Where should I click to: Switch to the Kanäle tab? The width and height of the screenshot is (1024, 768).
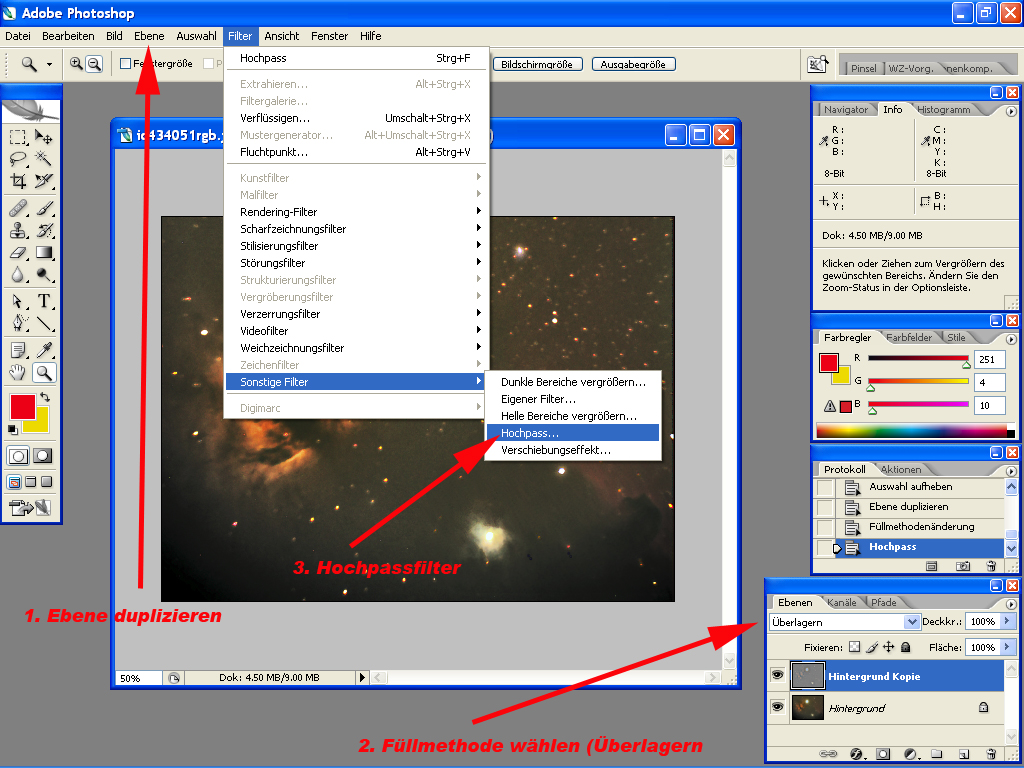click(x=841, y=602)
